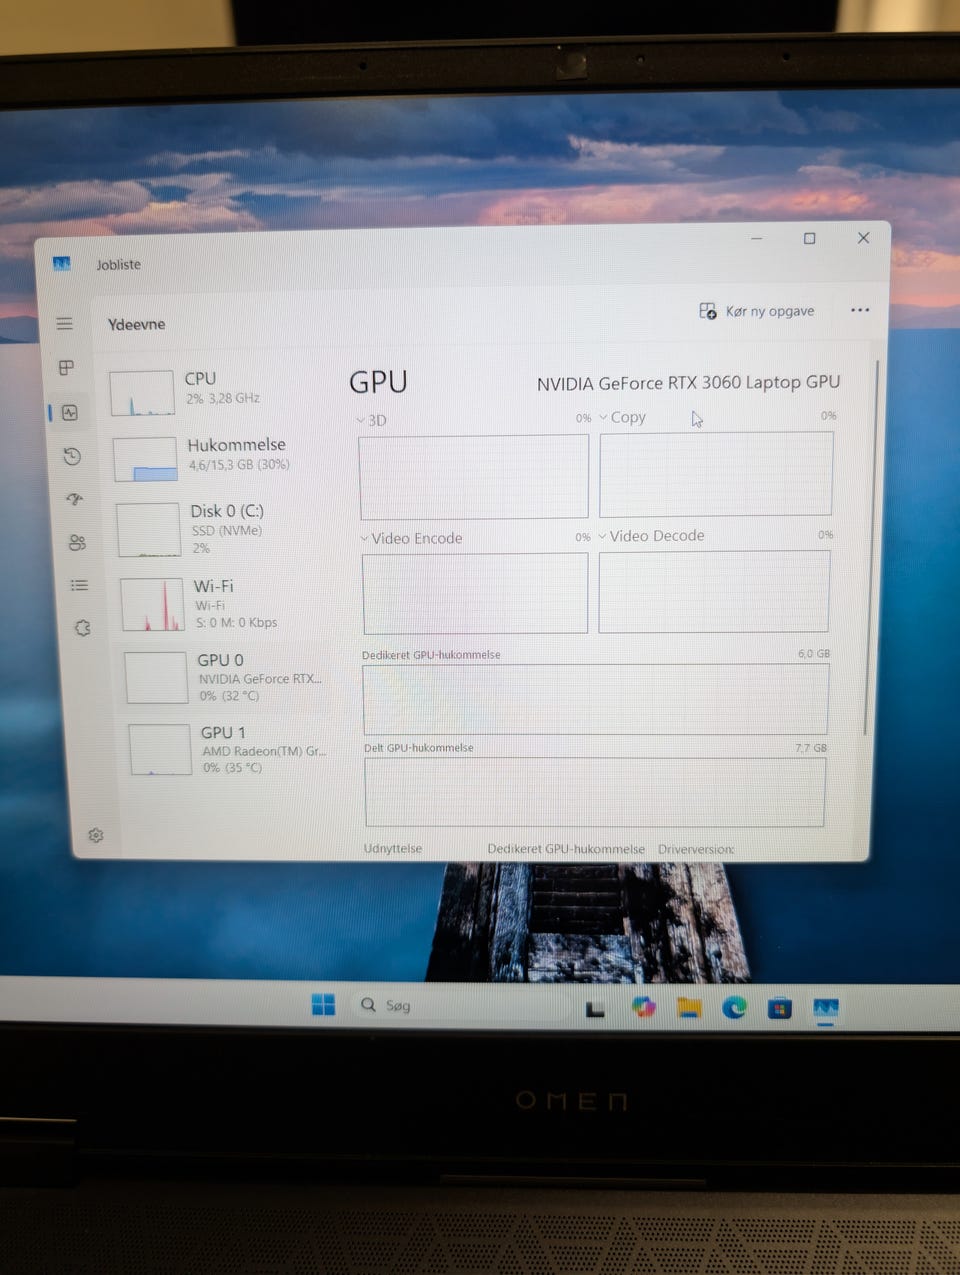Open File Explorer from the taskbar

pyautogui.click(x=689, y=1007)
